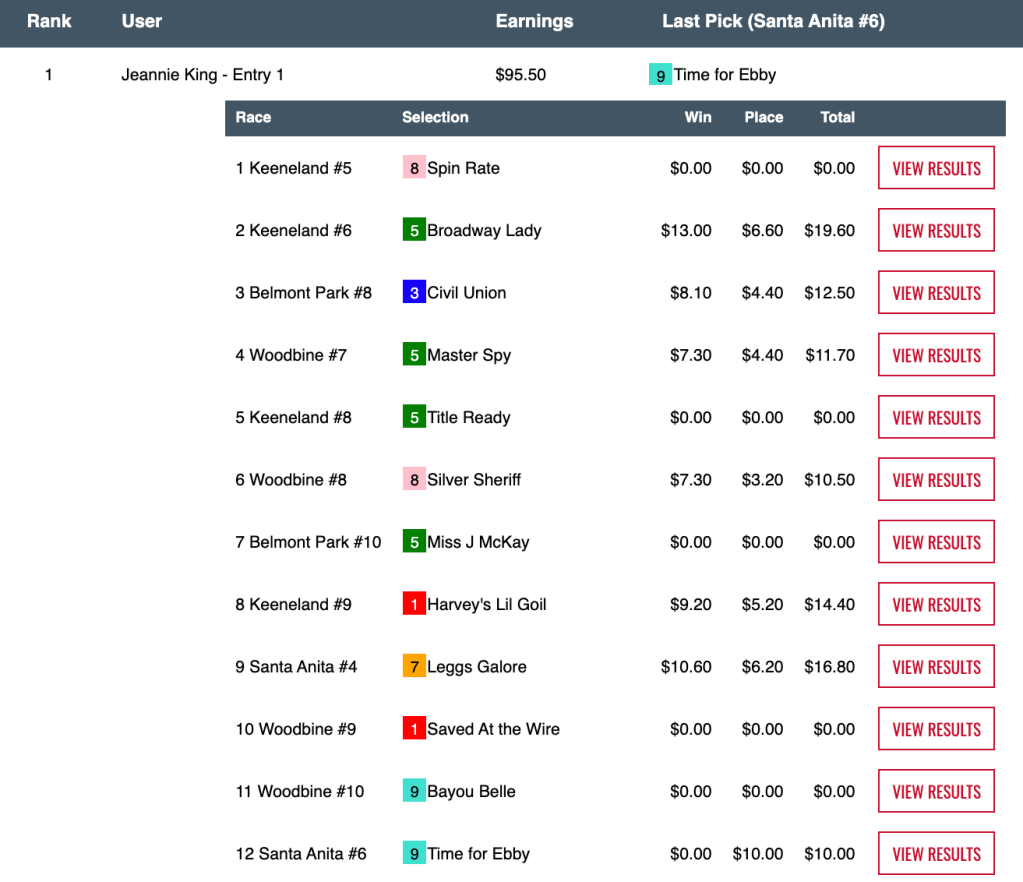Open View Results for Belmont Park #8

(936, 293)
